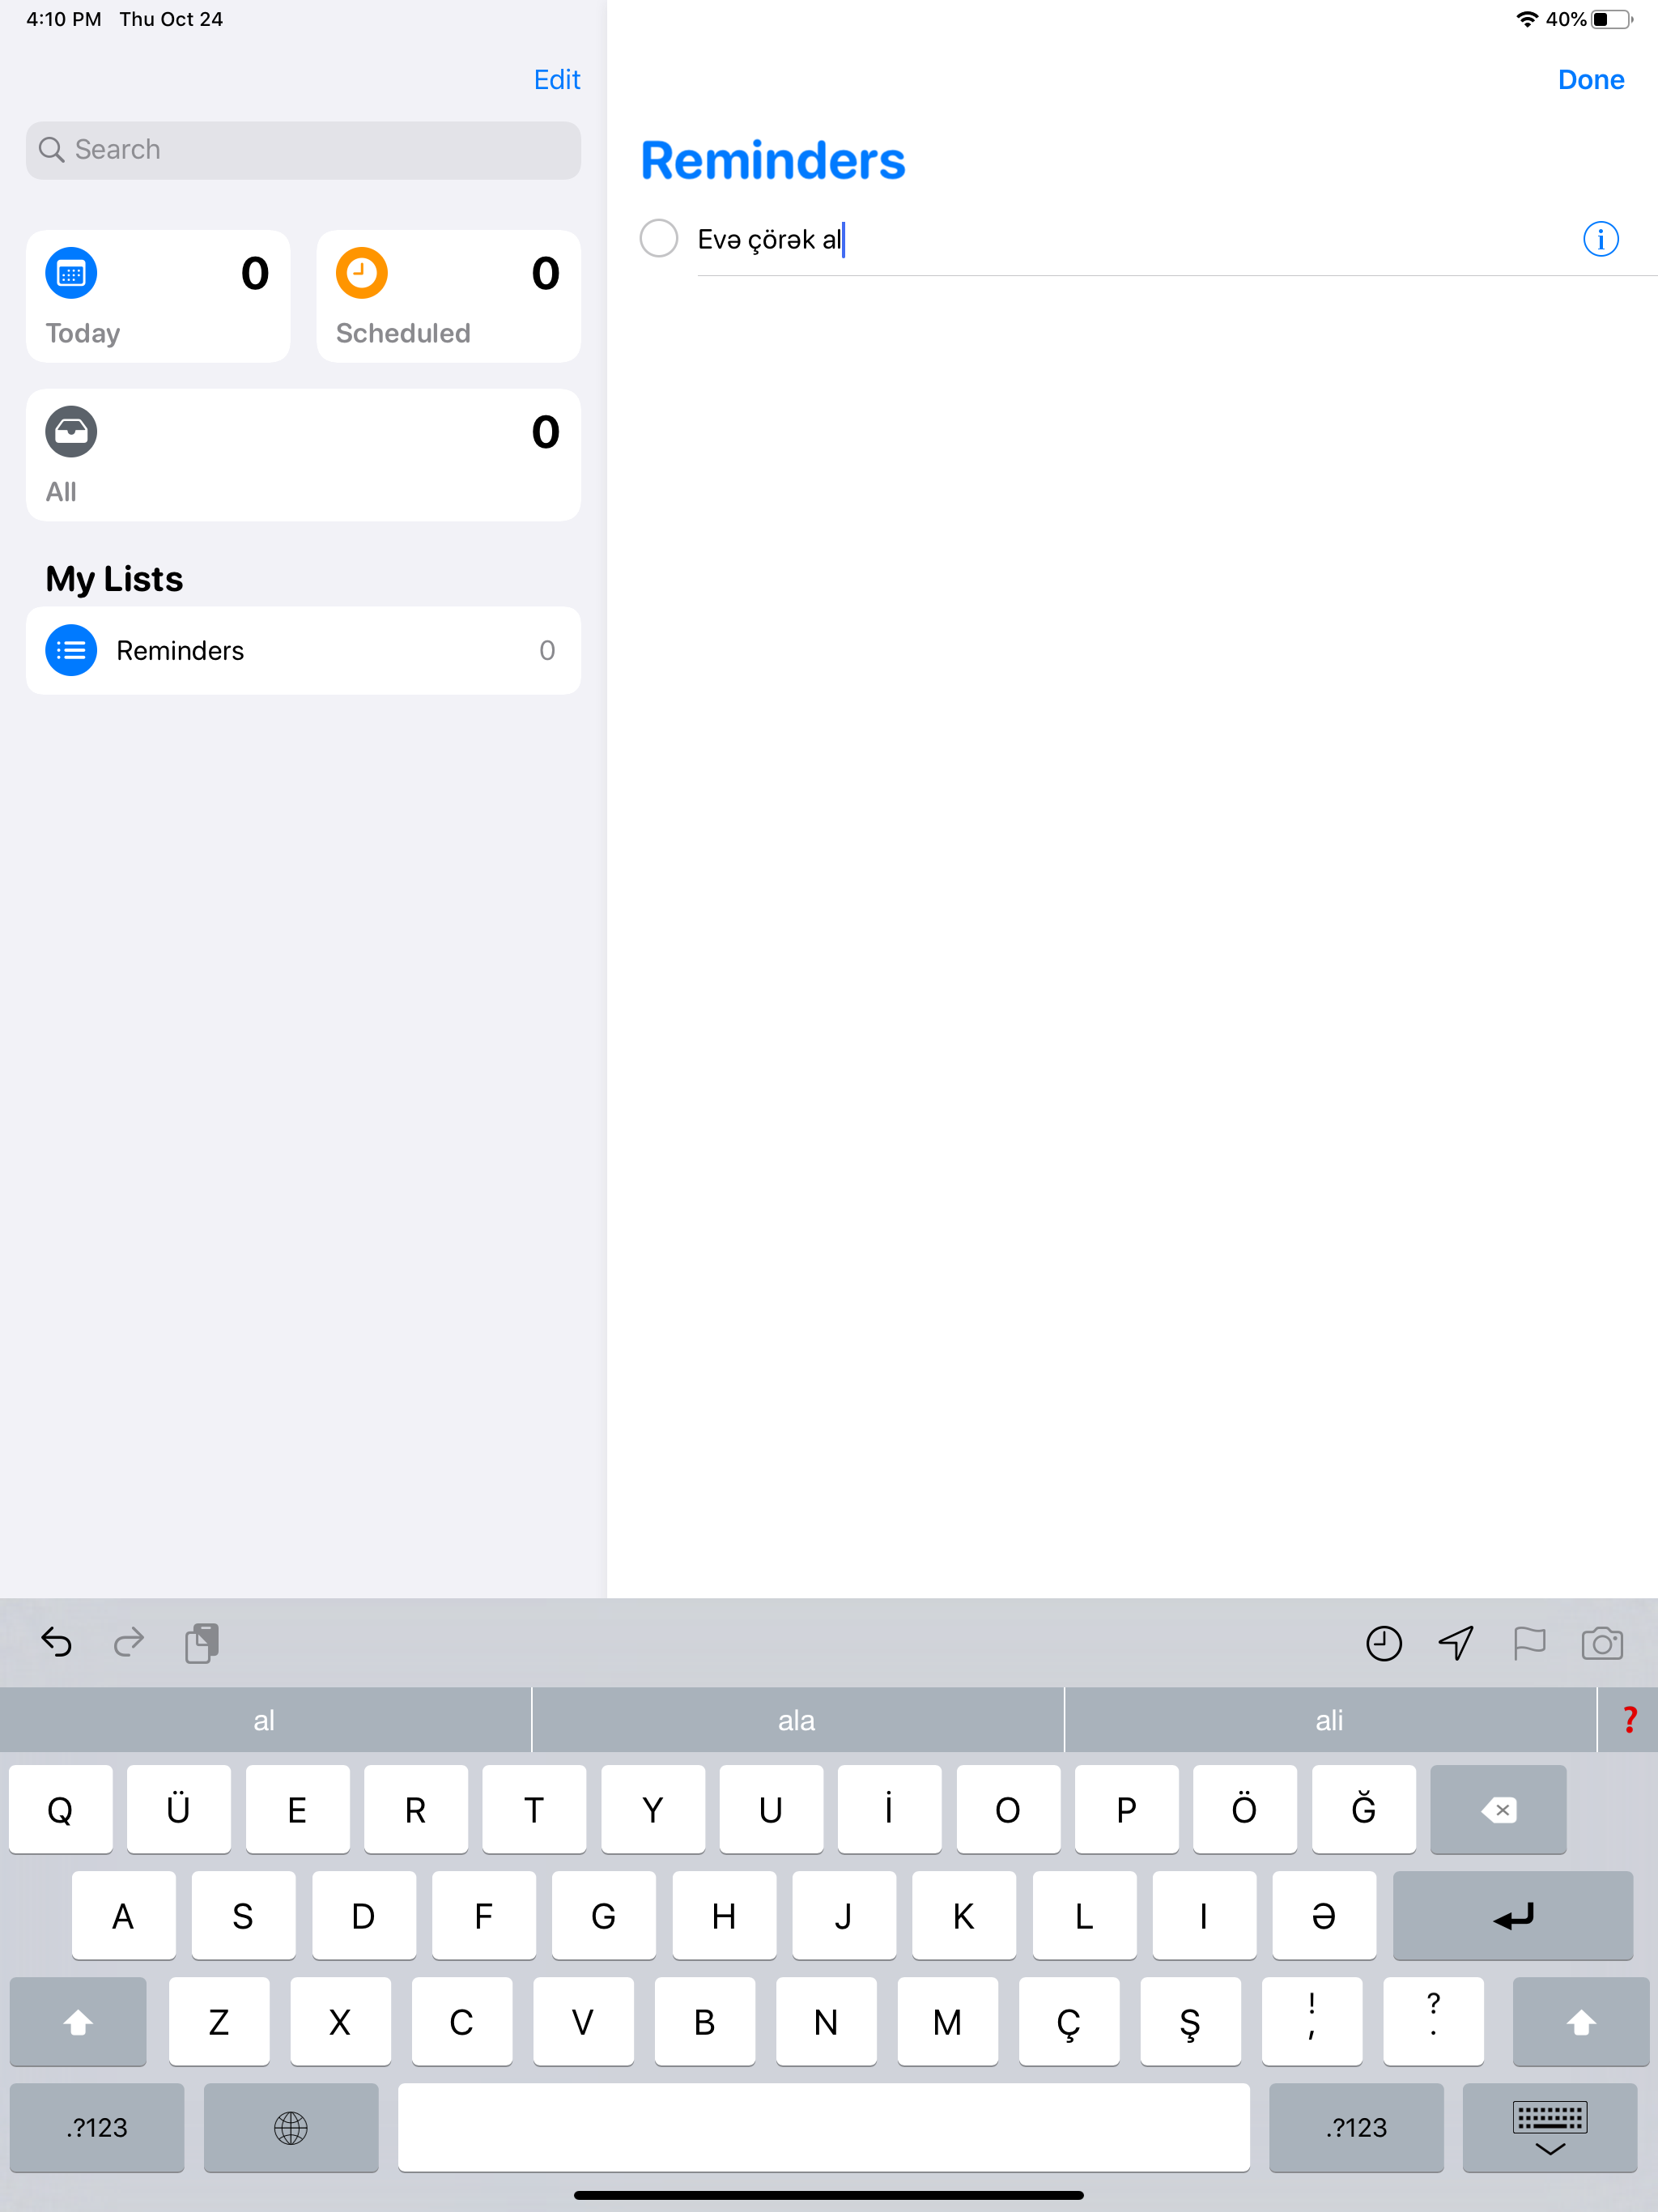Tap the backspace delete key
The width and height of the screenshot is (1658, 2212).
tap(1498, 1809)
